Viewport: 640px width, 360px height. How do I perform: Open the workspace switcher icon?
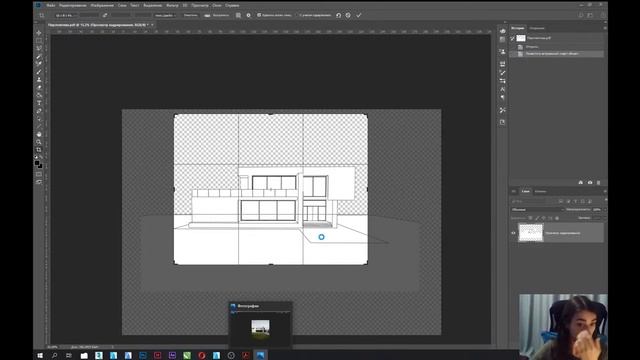click(590, 15)
